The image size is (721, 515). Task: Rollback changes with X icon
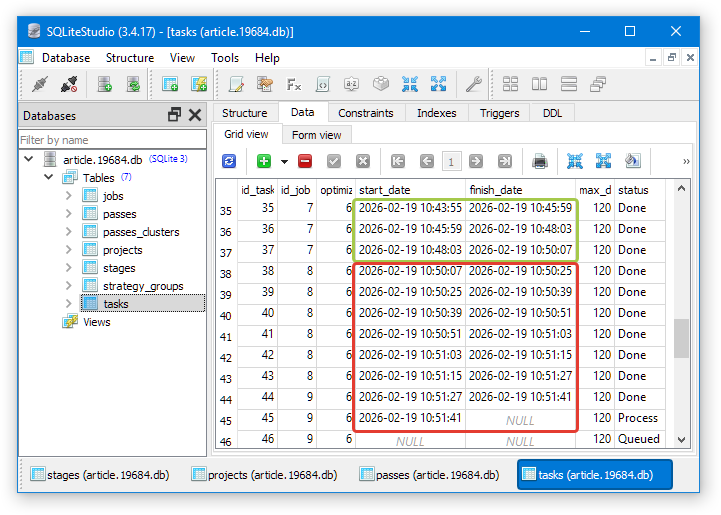[x=363, y=161]
